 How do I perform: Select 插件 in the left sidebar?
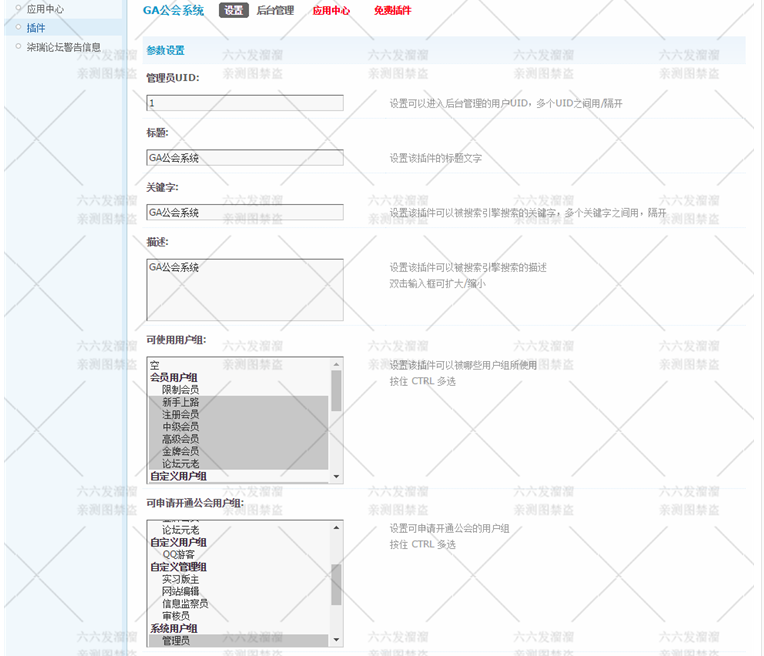point(36,28)
